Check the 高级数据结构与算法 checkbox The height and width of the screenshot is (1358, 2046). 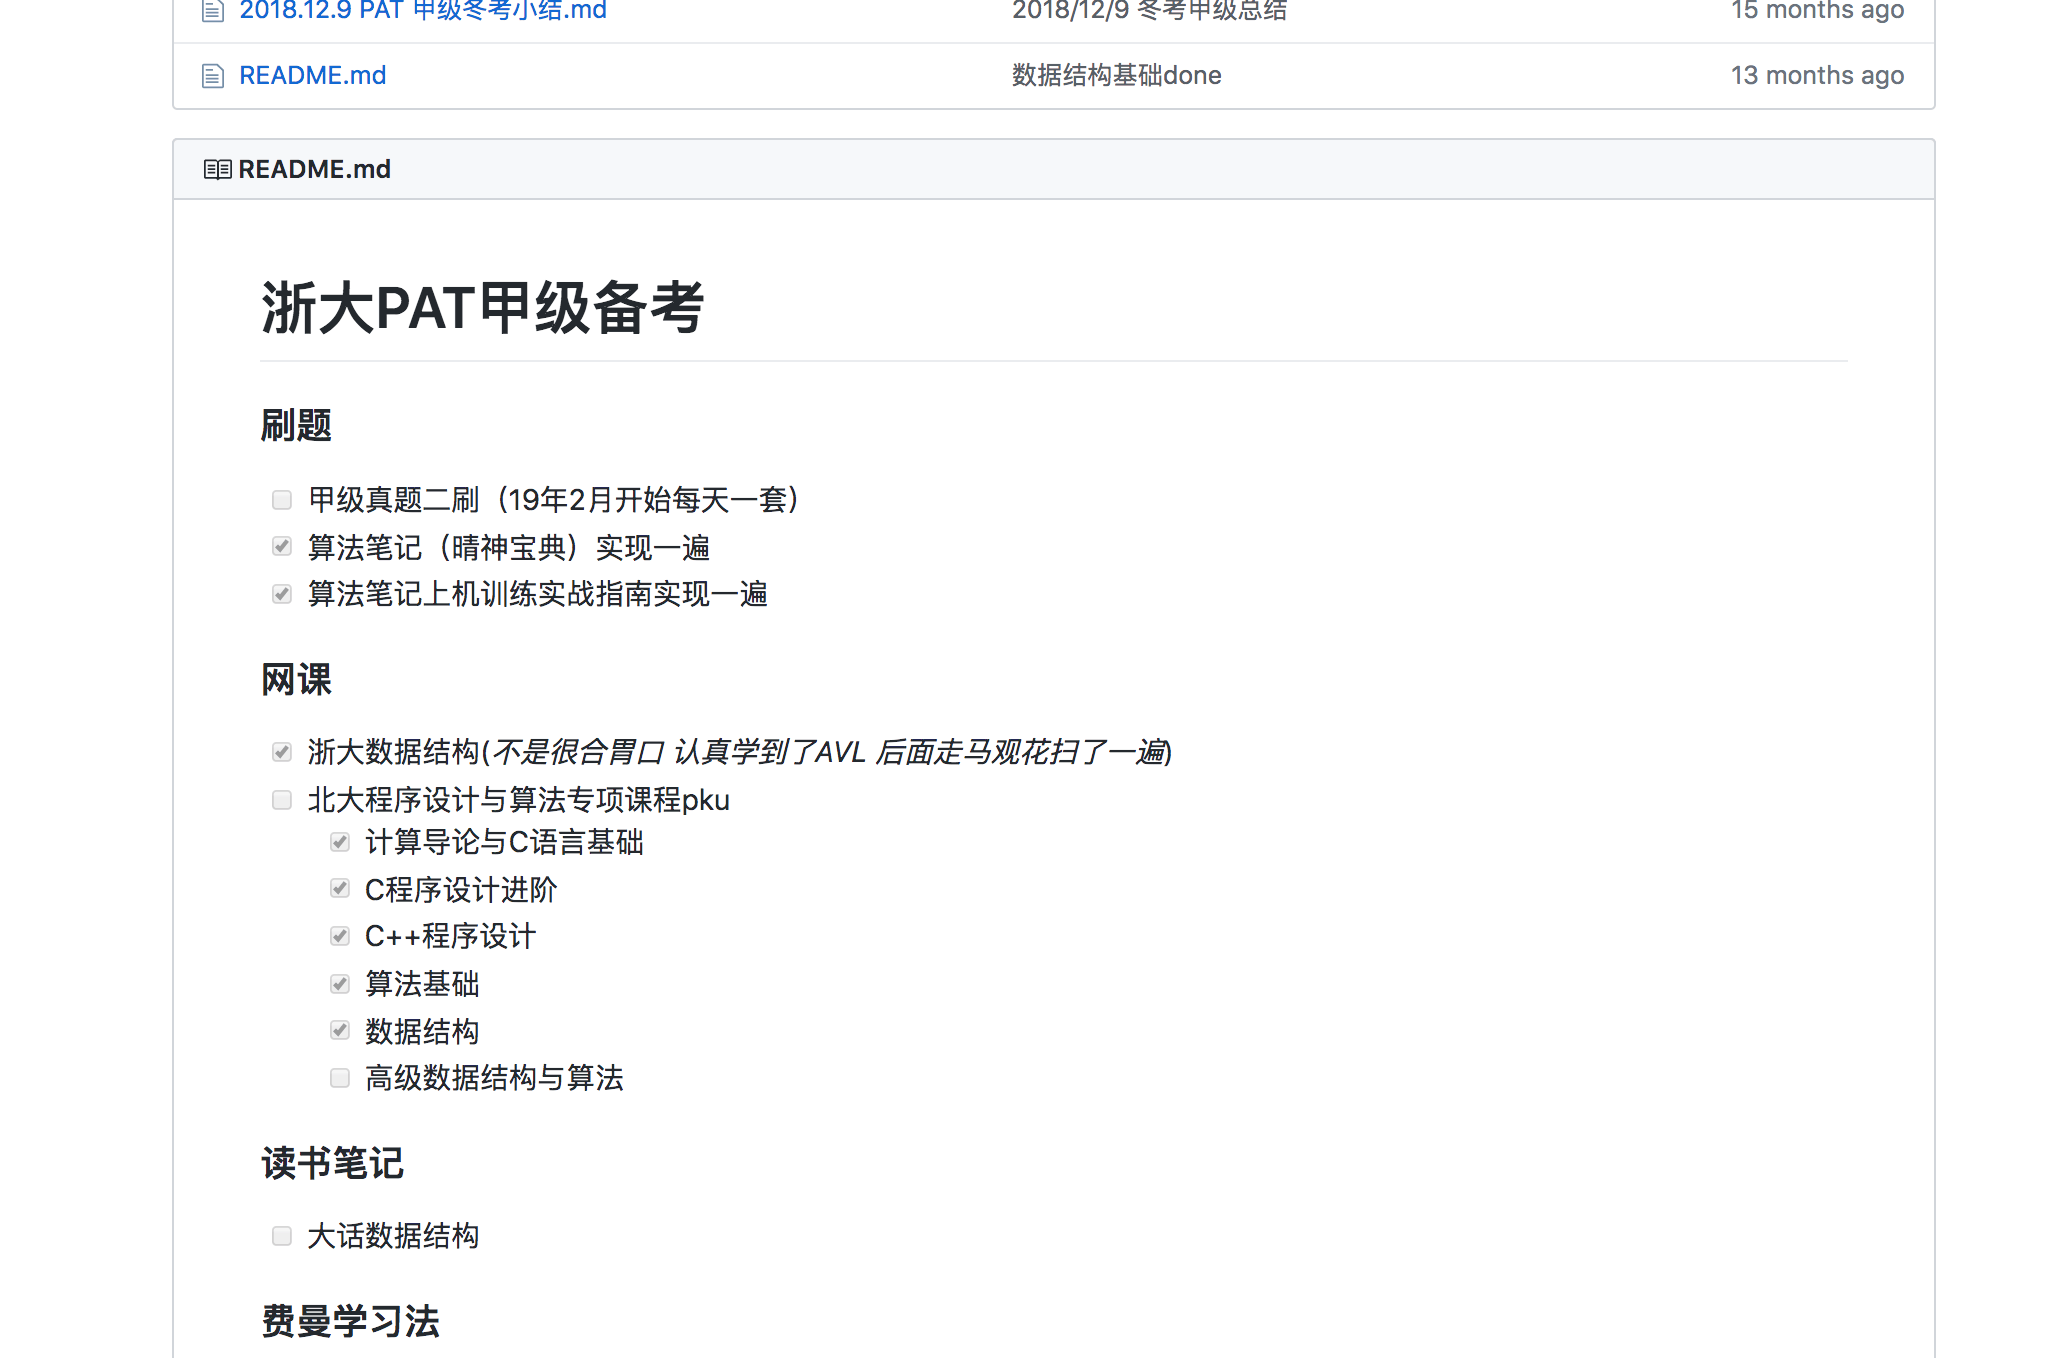pyautogui.click(x=340, y=1078)
